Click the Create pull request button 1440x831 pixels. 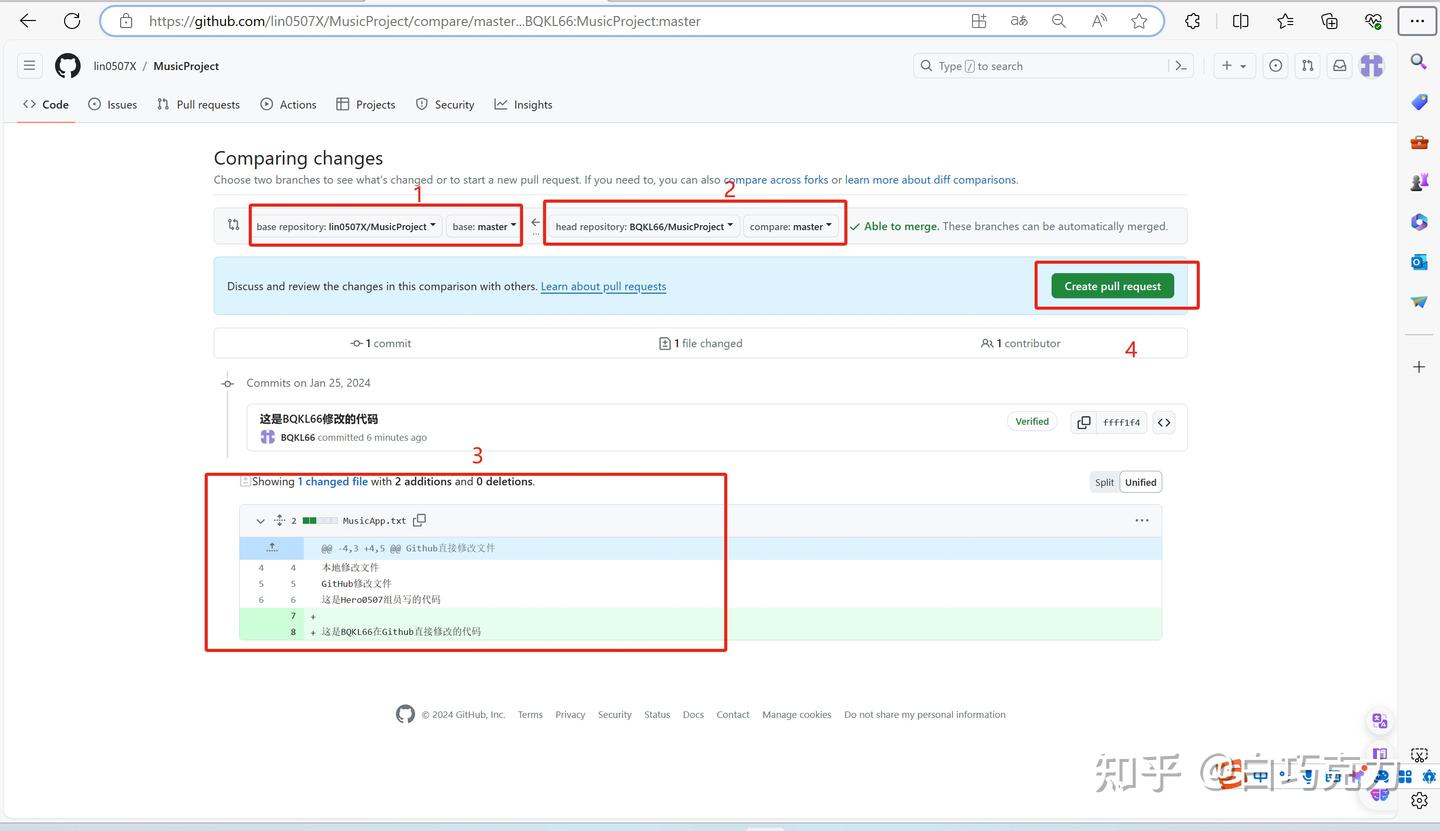point(1112,285)
